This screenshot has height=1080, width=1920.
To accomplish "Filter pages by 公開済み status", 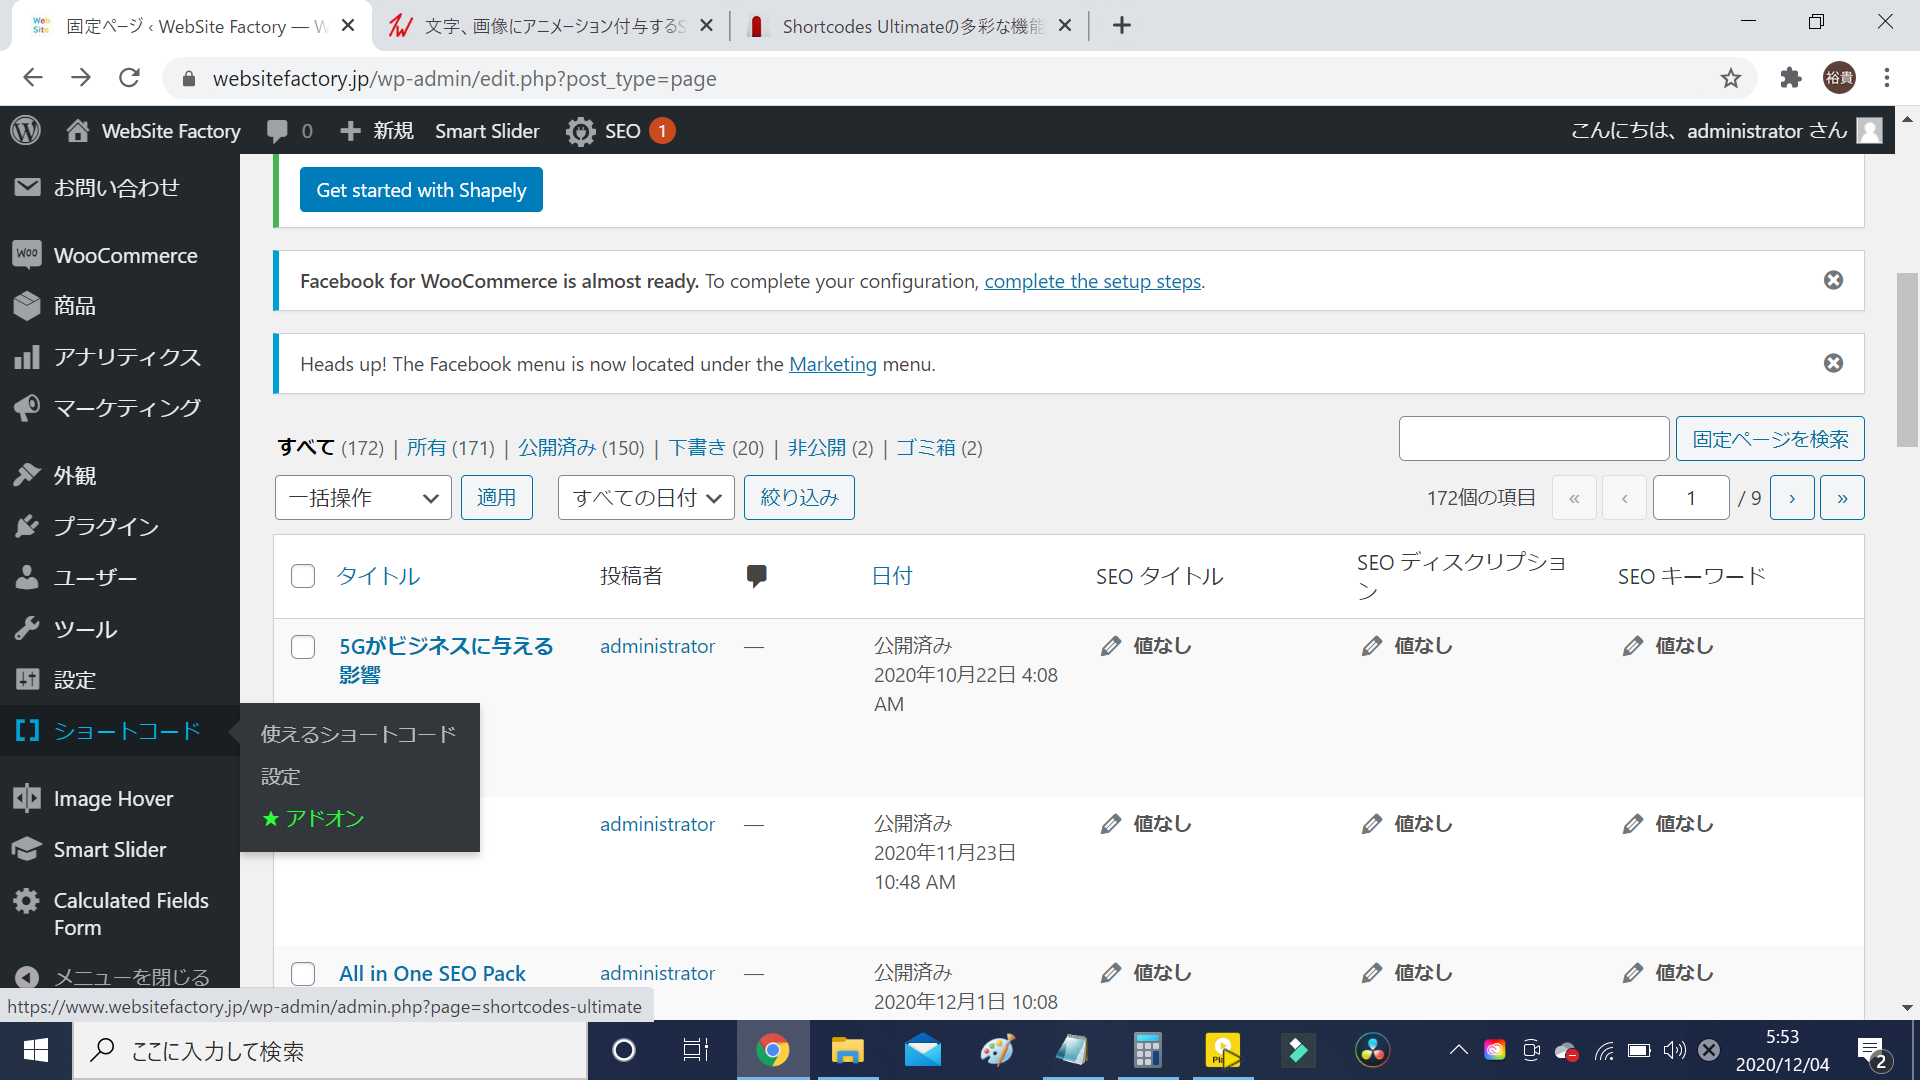I will click(x=557, y=447).
